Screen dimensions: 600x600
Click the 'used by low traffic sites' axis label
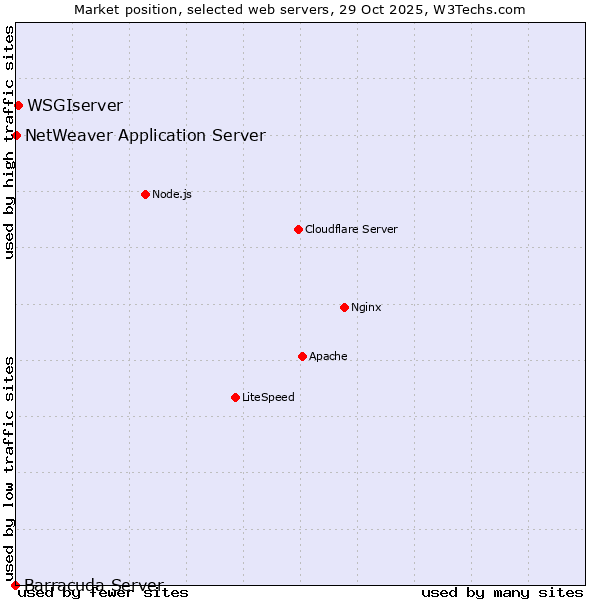(9, 467)
